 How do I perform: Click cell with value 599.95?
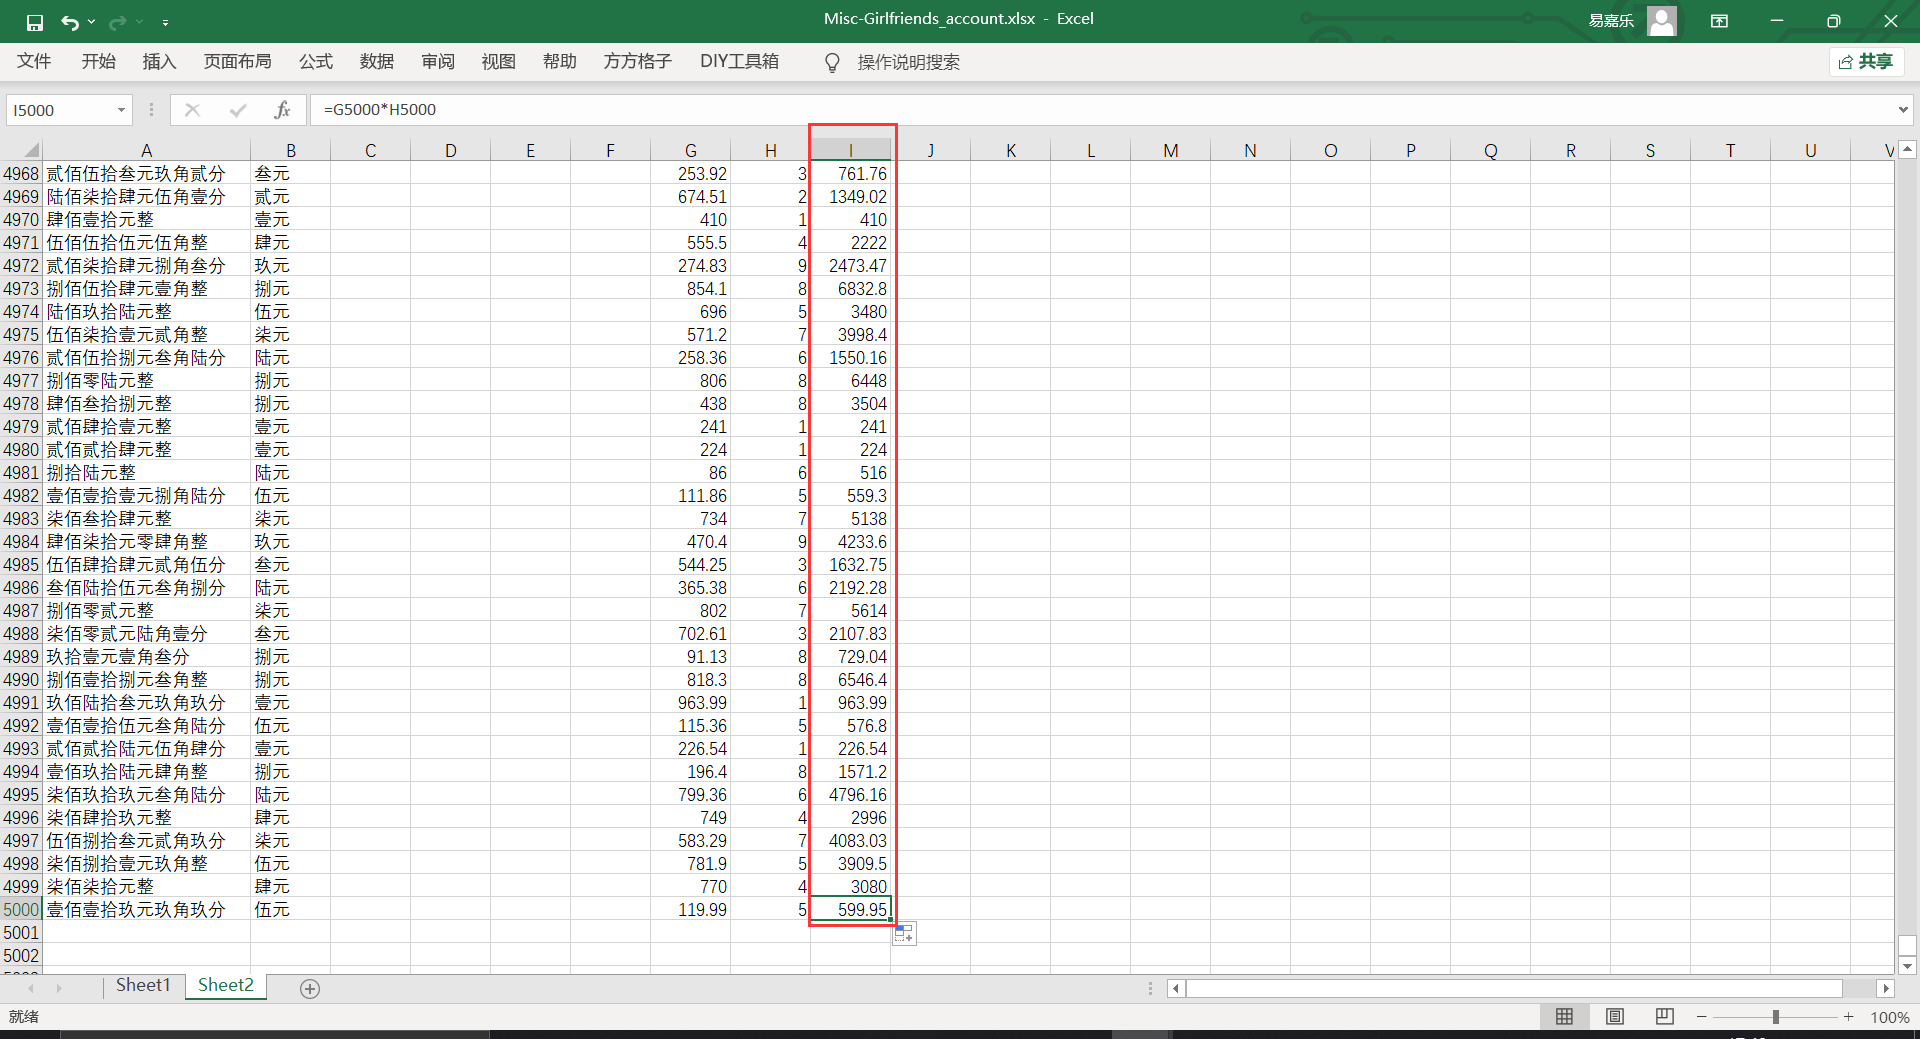(x=850, y=910)
